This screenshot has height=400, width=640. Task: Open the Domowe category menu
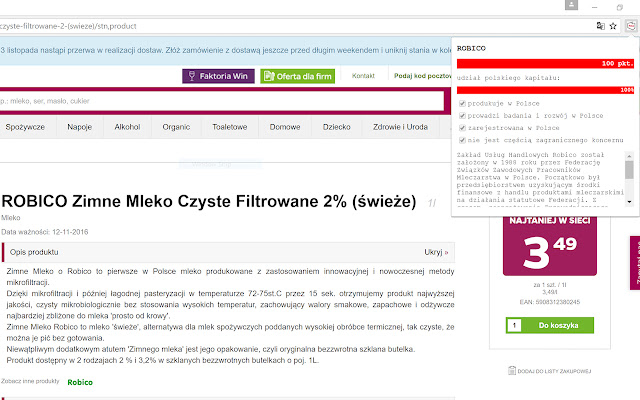(284, 127)
